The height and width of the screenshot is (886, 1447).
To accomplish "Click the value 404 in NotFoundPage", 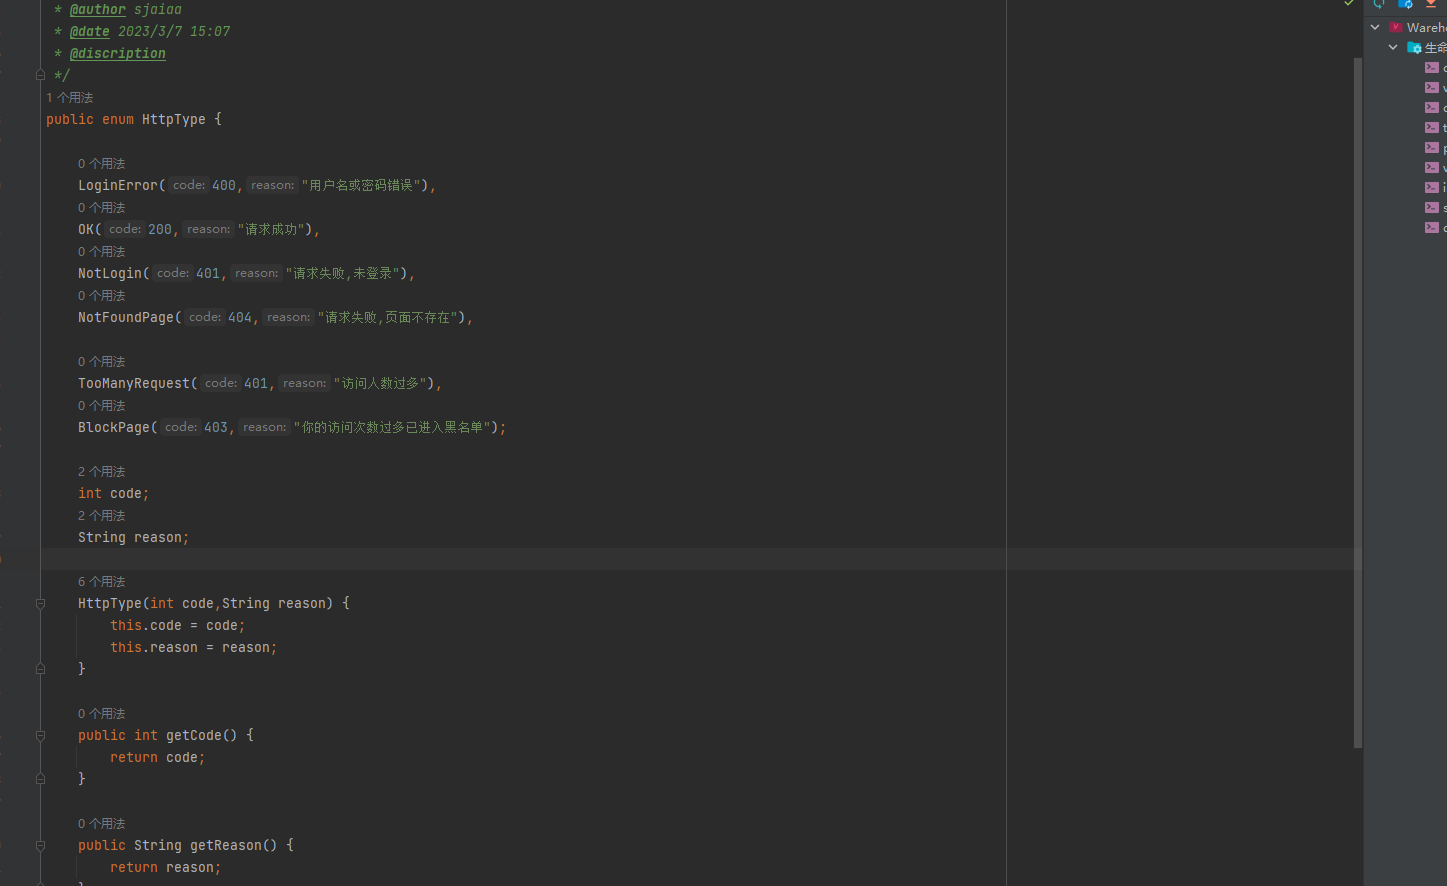I will pos(240,317).
